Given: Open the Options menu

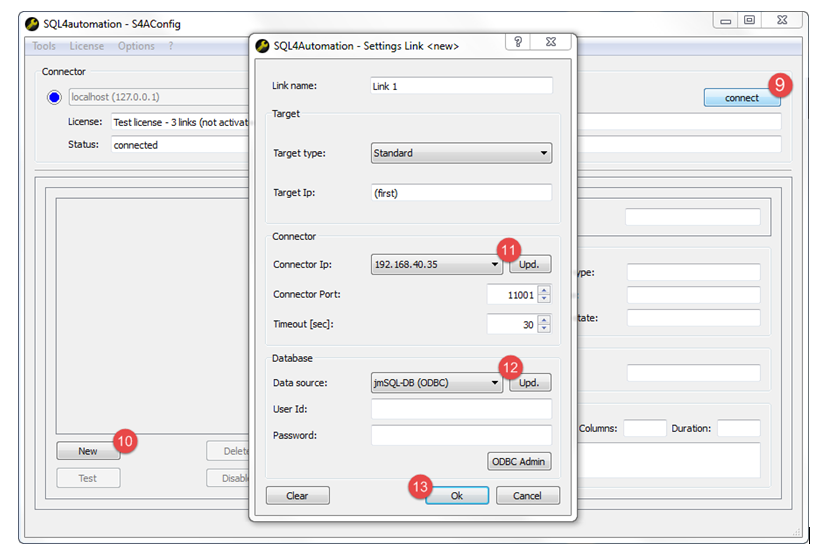Looking at the screenshot, I should pos(136,46).
